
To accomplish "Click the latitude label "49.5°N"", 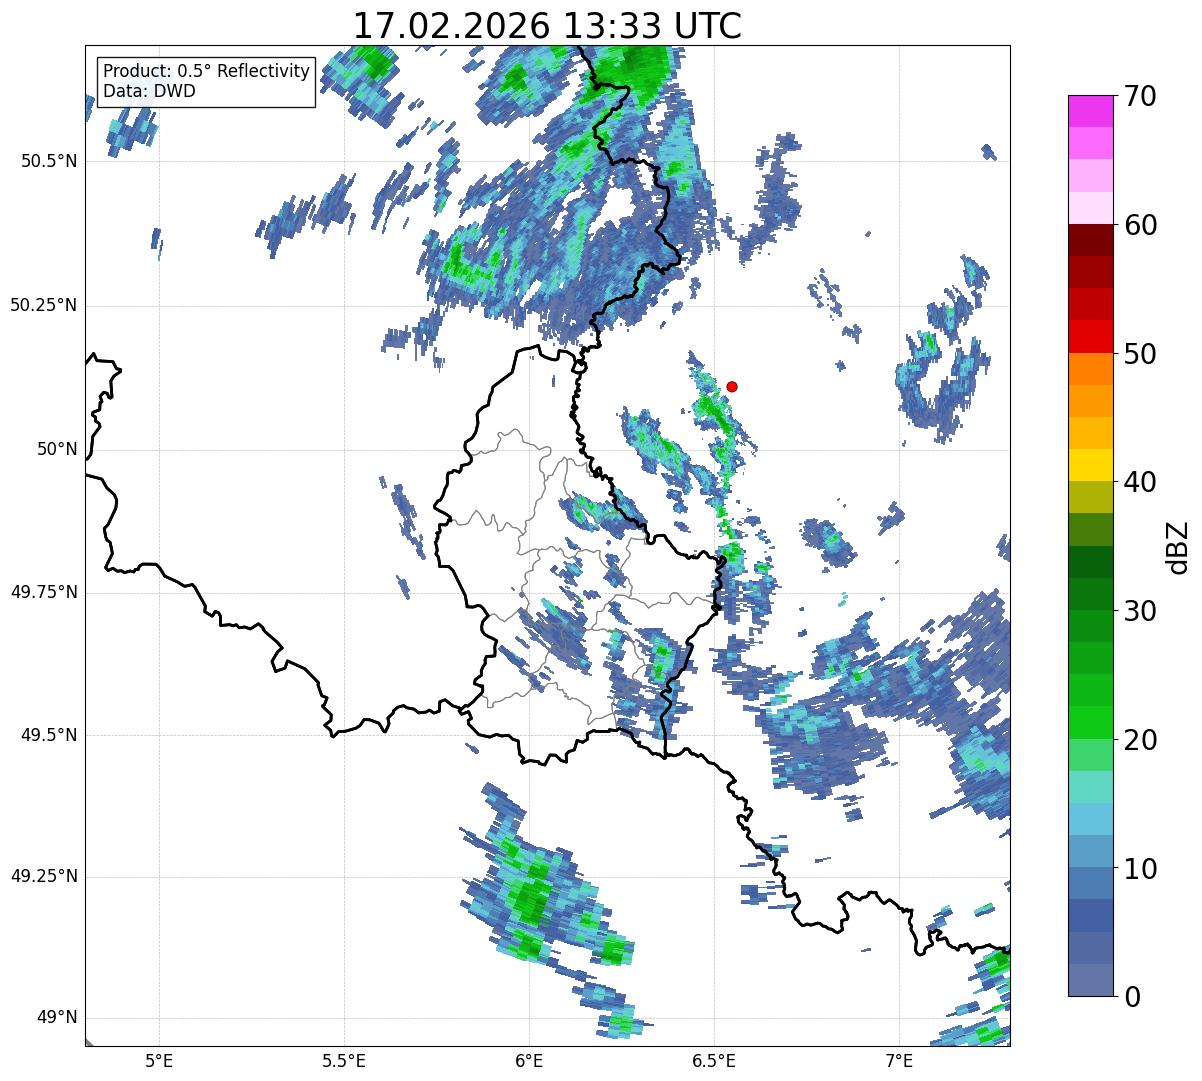I will (x=48, y=735).
